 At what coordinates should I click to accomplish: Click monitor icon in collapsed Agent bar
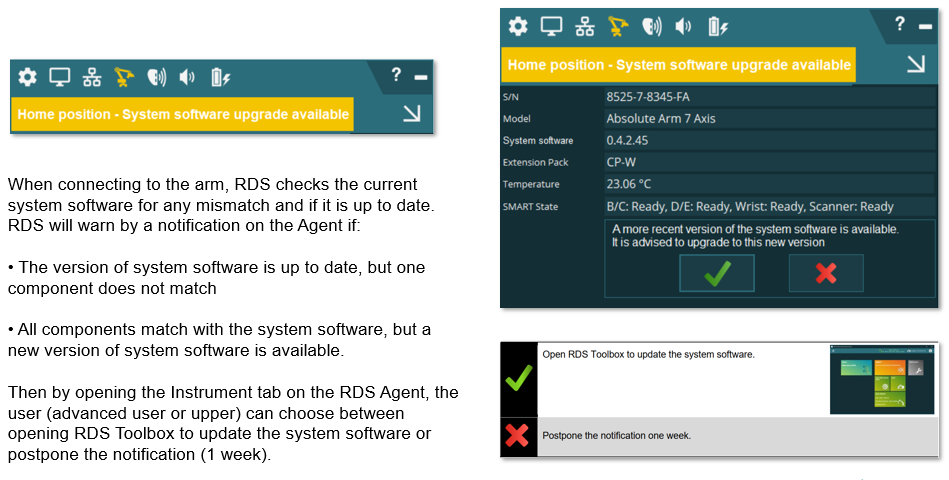point(60,77)
